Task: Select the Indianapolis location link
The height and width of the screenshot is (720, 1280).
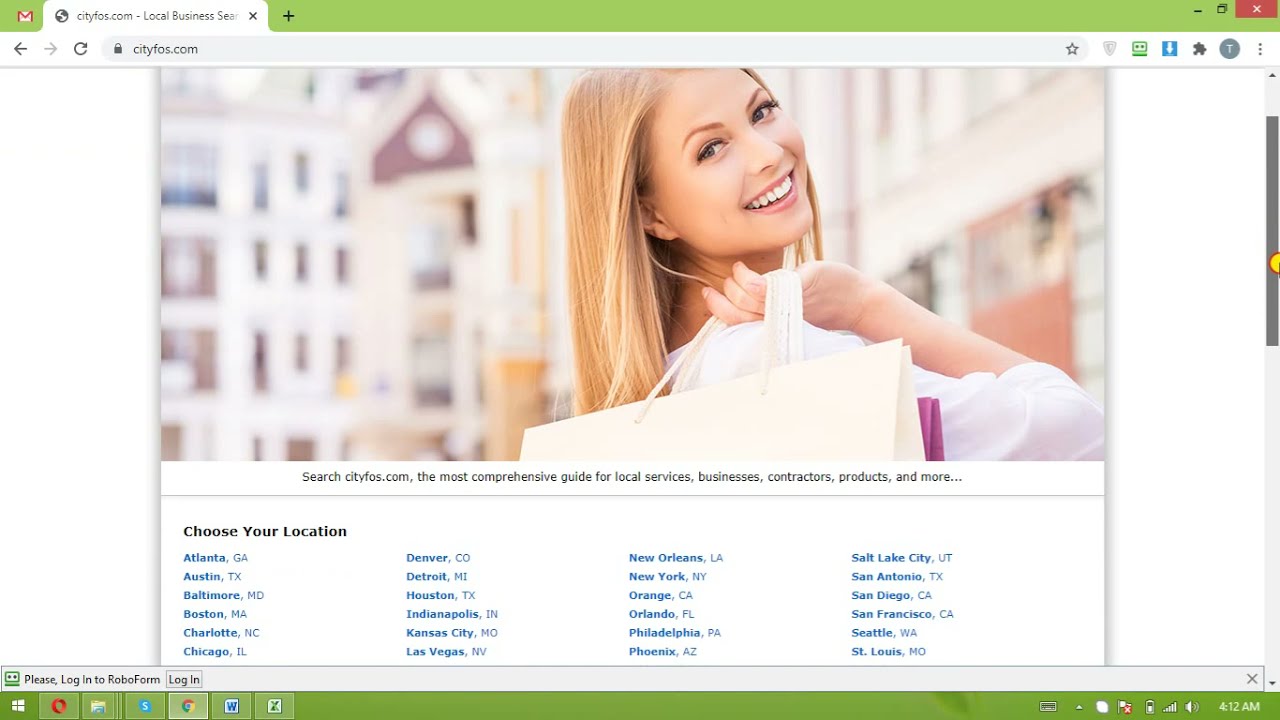Action: click(x=452, y=614)
